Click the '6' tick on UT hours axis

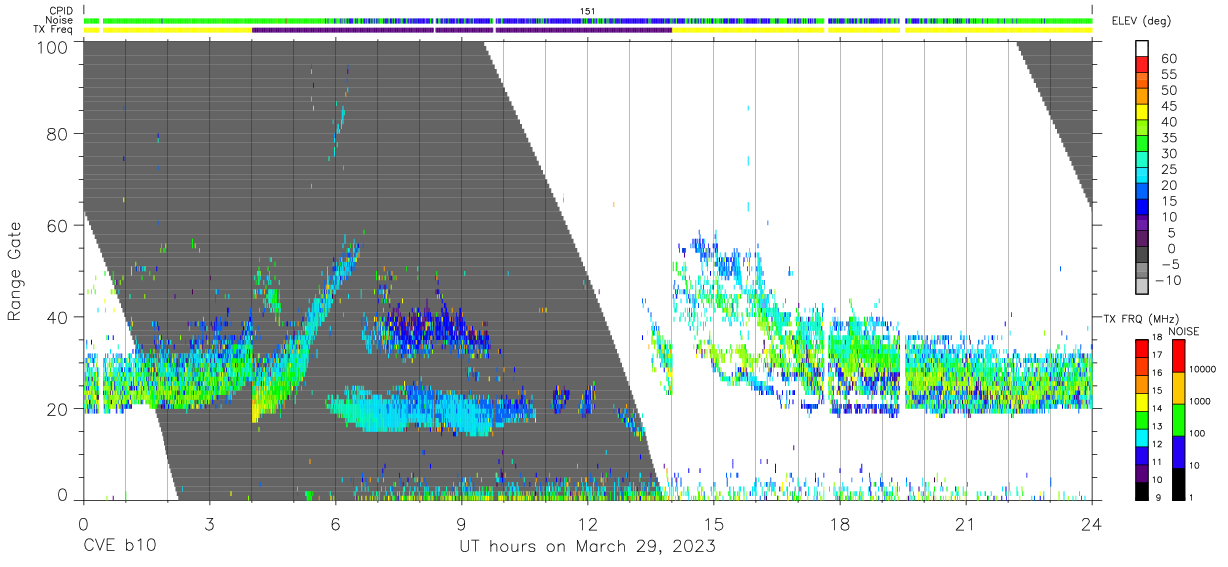(x=335, y=524)
